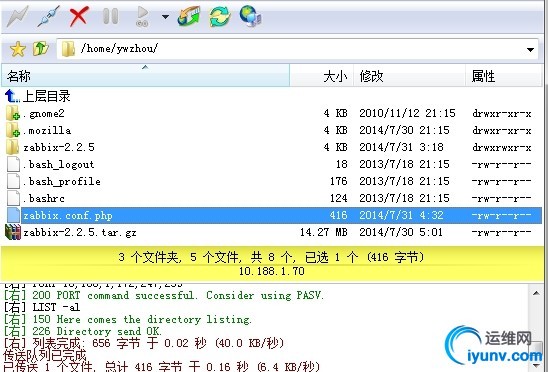The width and height of the screenshot is (548, 372).
Task: Click the 14.27 MB size cell
Action: [x=324, y=232]
